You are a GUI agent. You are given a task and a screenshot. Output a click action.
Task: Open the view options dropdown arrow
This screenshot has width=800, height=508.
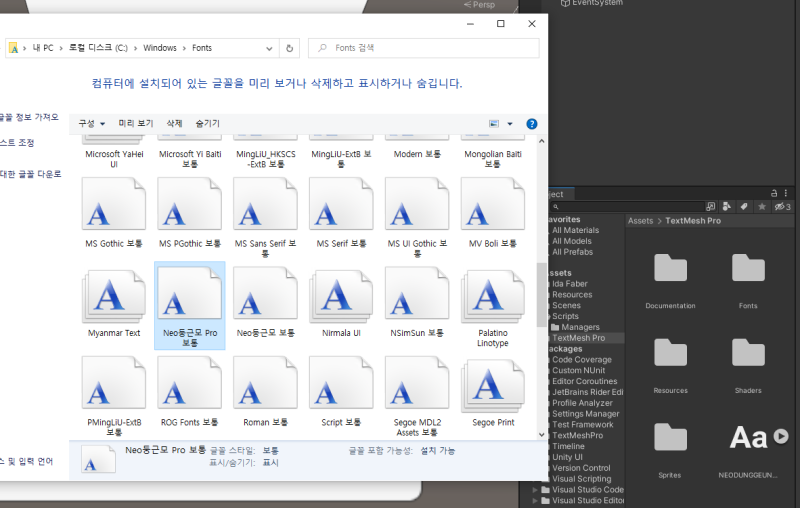[510, 124]
